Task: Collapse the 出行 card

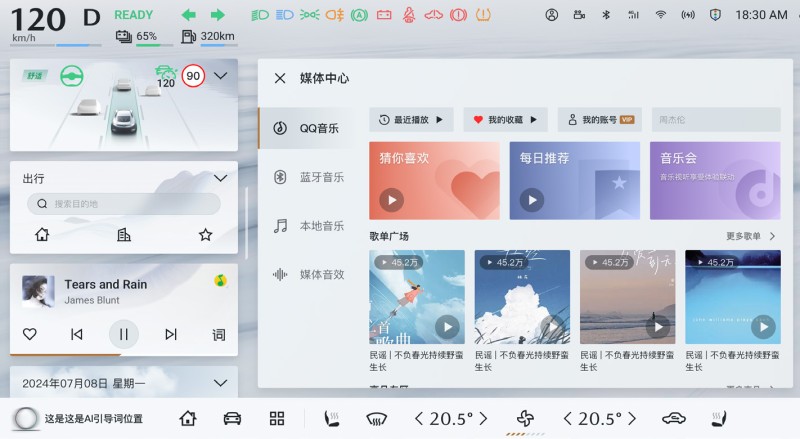Action: 220,178
